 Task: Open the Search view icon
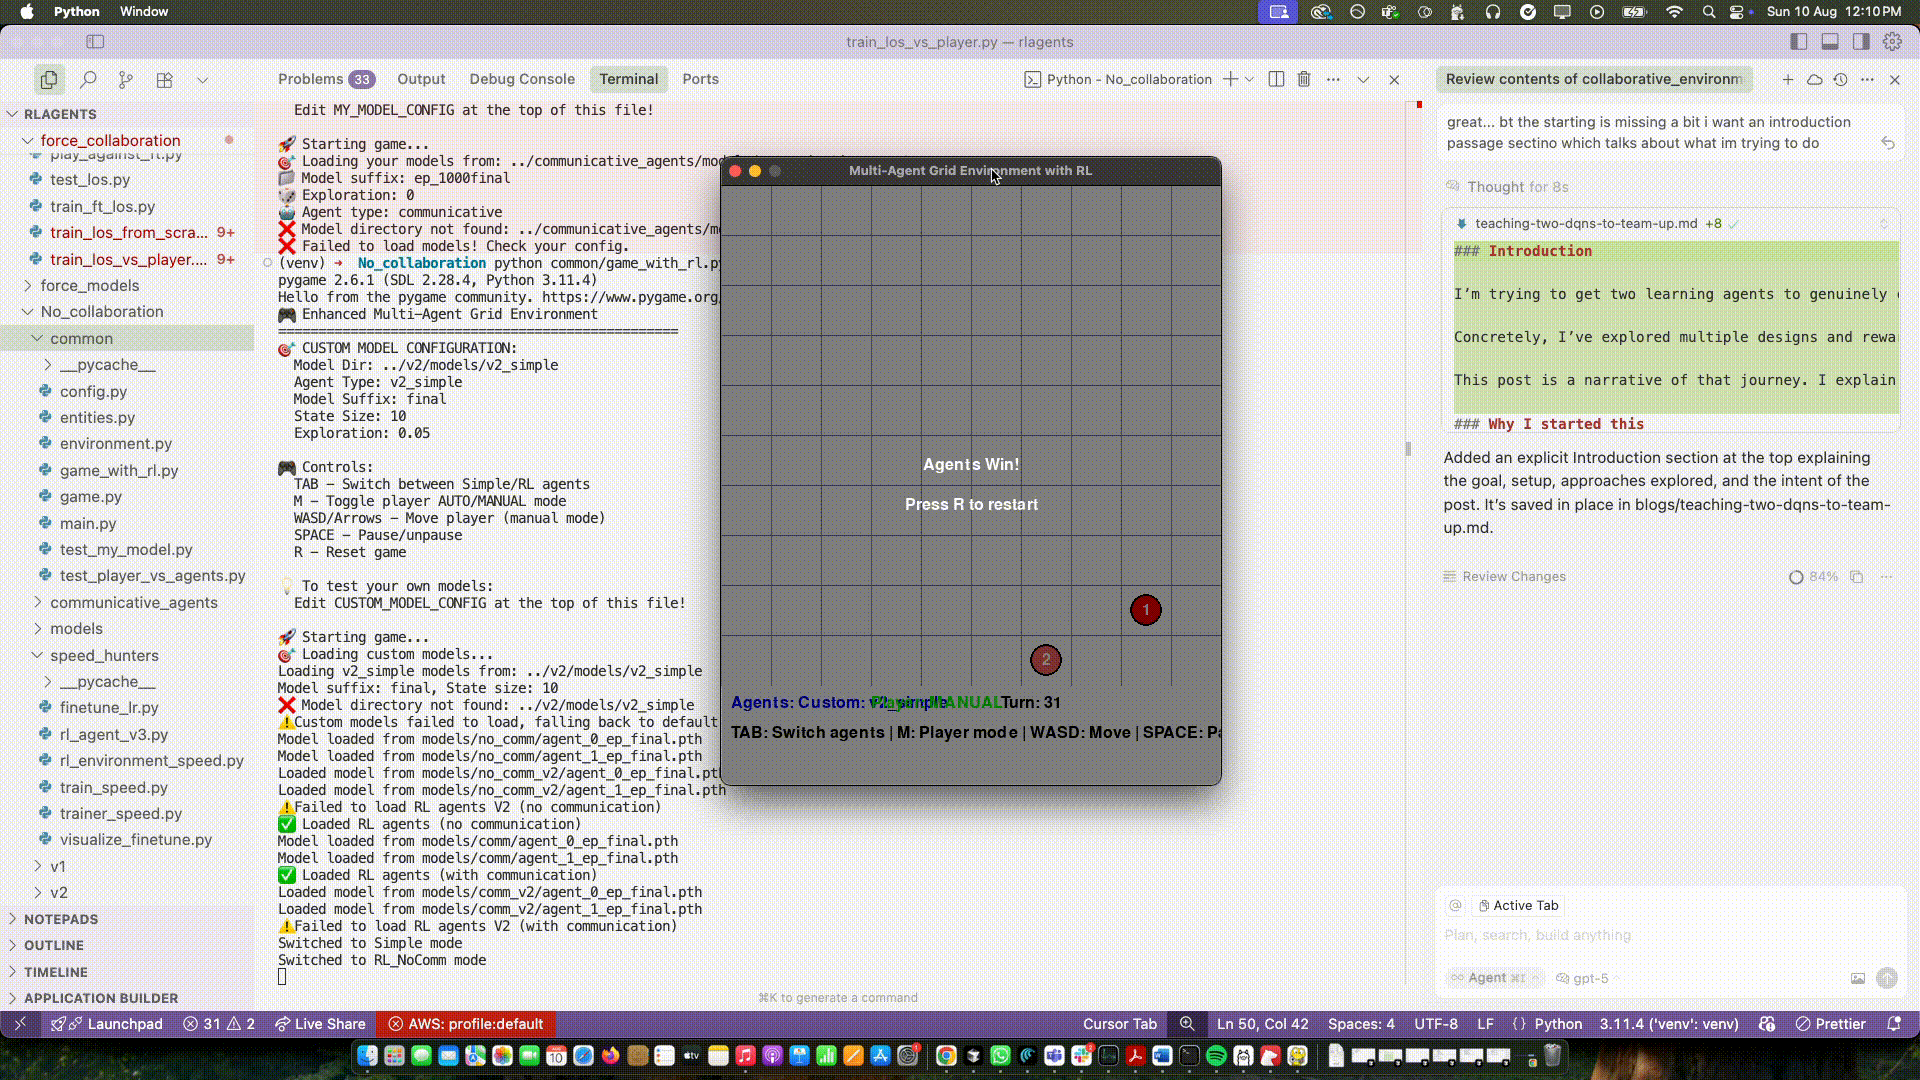(88, 79)
